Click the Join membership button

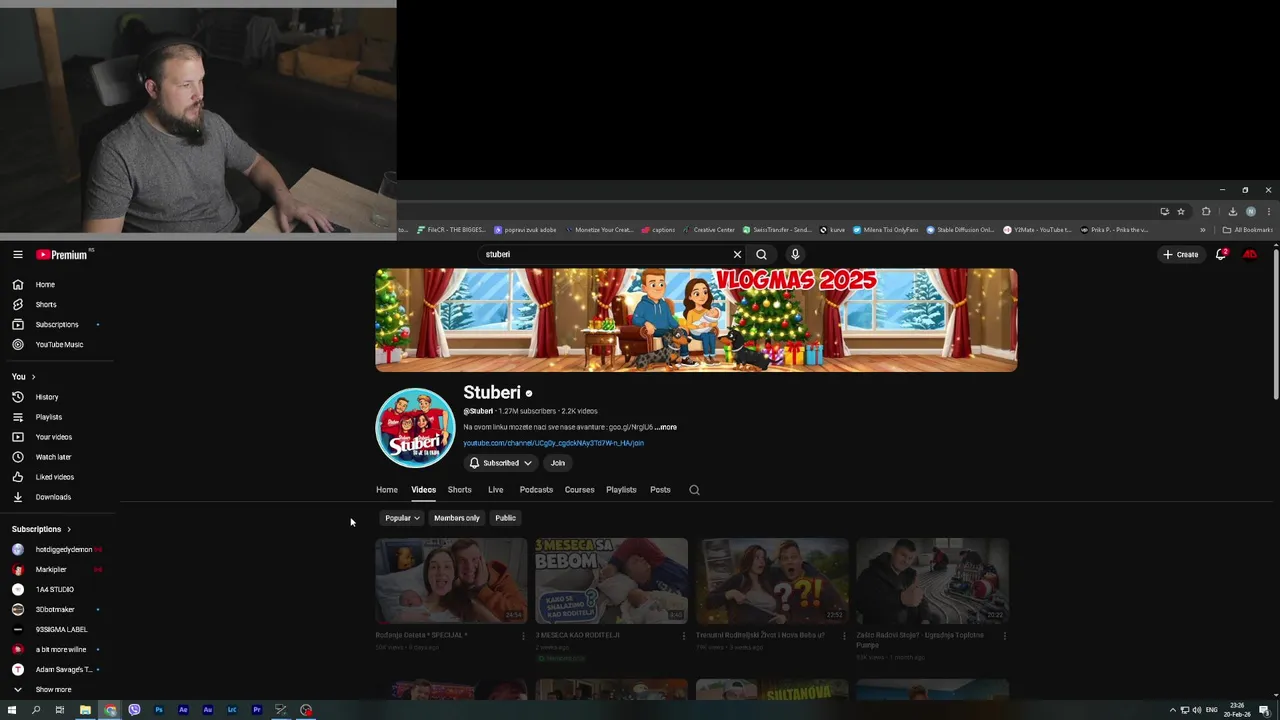click(558, 463)
